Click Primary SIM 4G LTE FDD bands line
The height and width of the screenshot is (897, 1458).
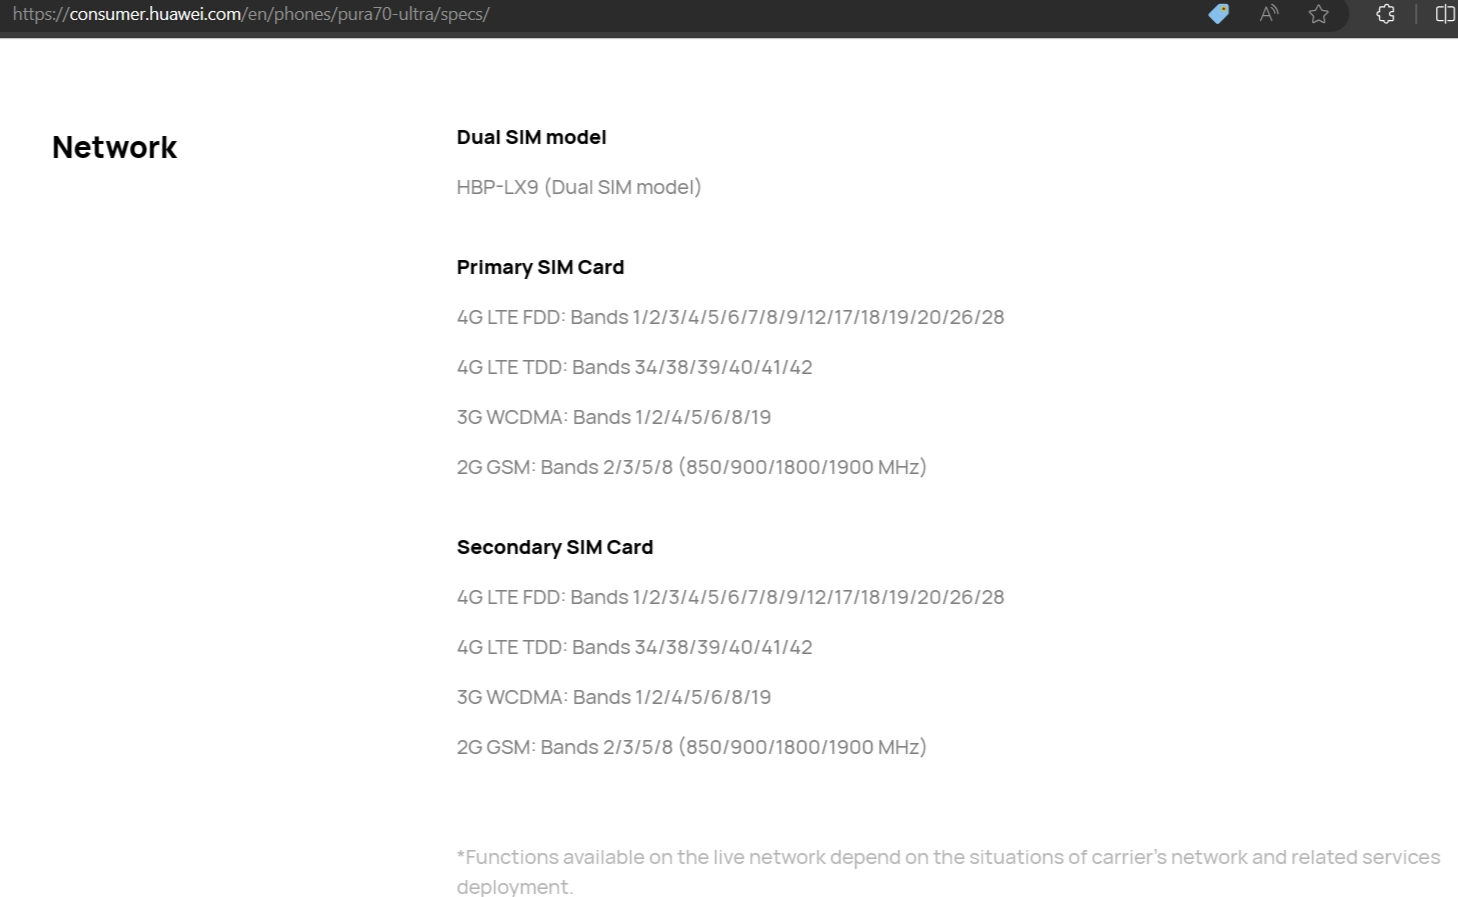(x=730, y=317)
